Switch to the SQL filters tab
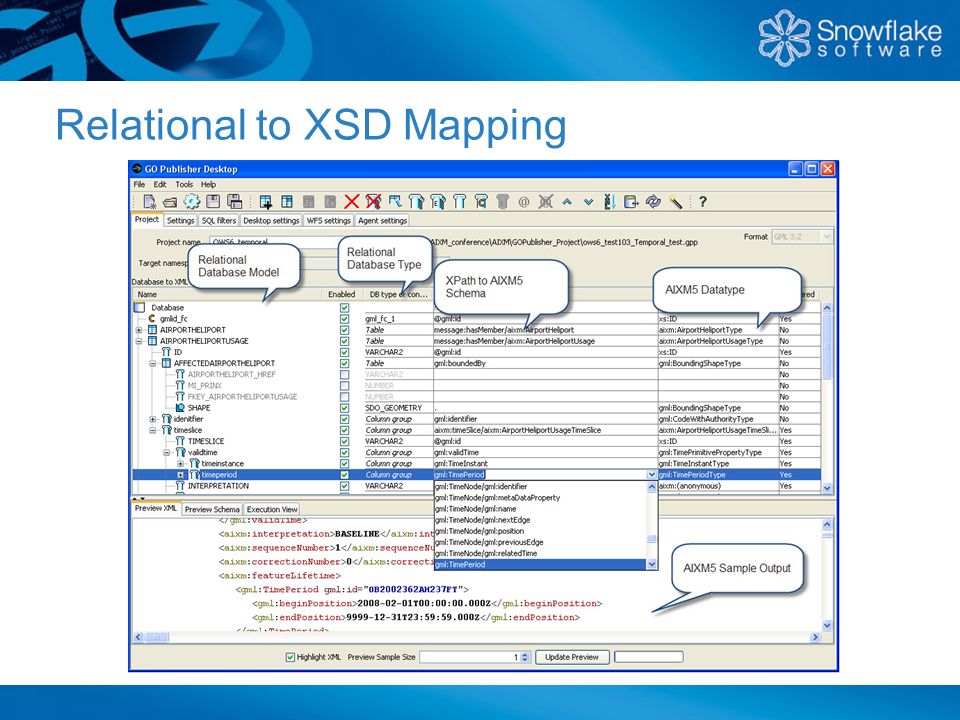 click(219, 220)
